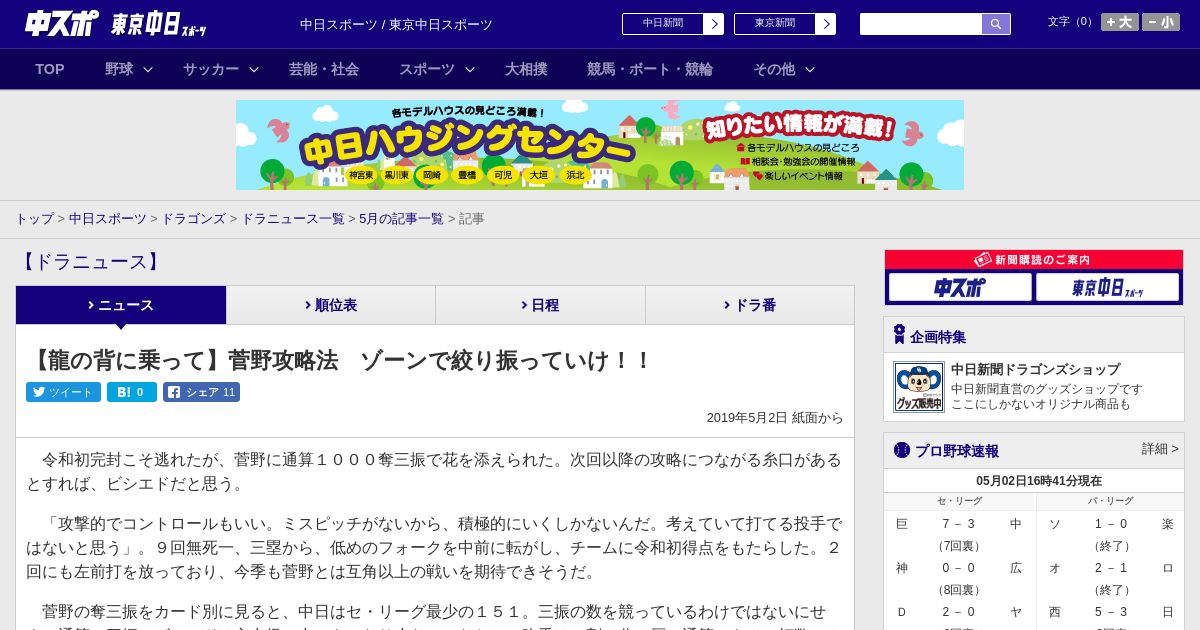Click the セ・リーグ column header
Screen dimensions: 1200x630
pyautogui.click(x=959, y=501)
